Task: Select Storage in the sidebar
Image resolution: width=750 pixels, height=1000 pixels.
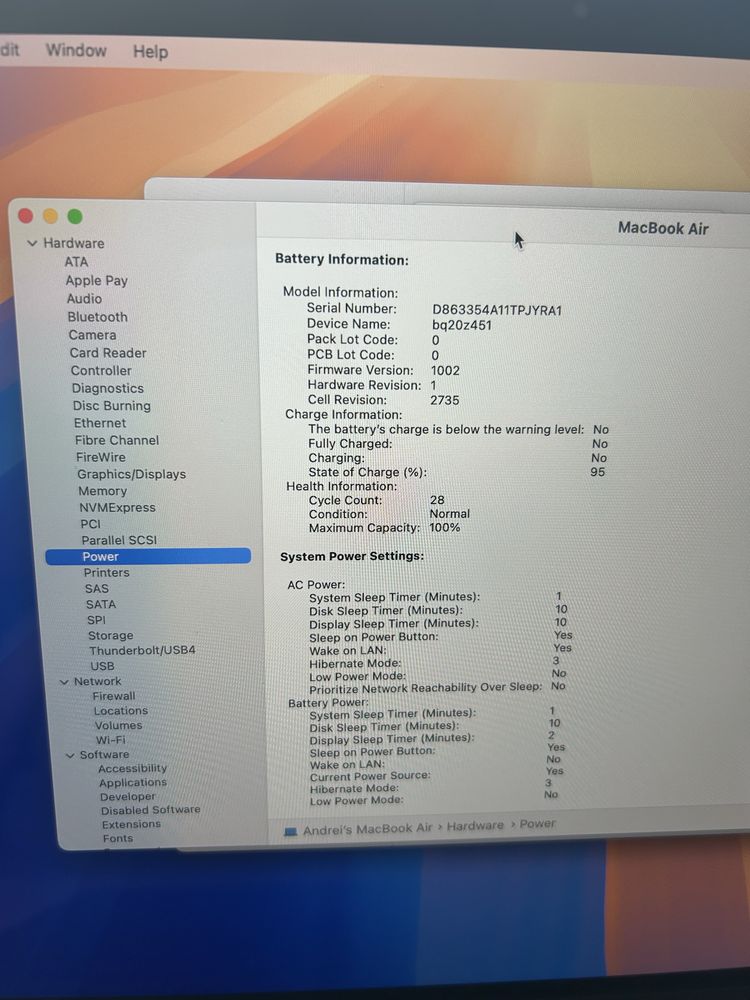Action: pyautogui.click(x=110, y=635)
